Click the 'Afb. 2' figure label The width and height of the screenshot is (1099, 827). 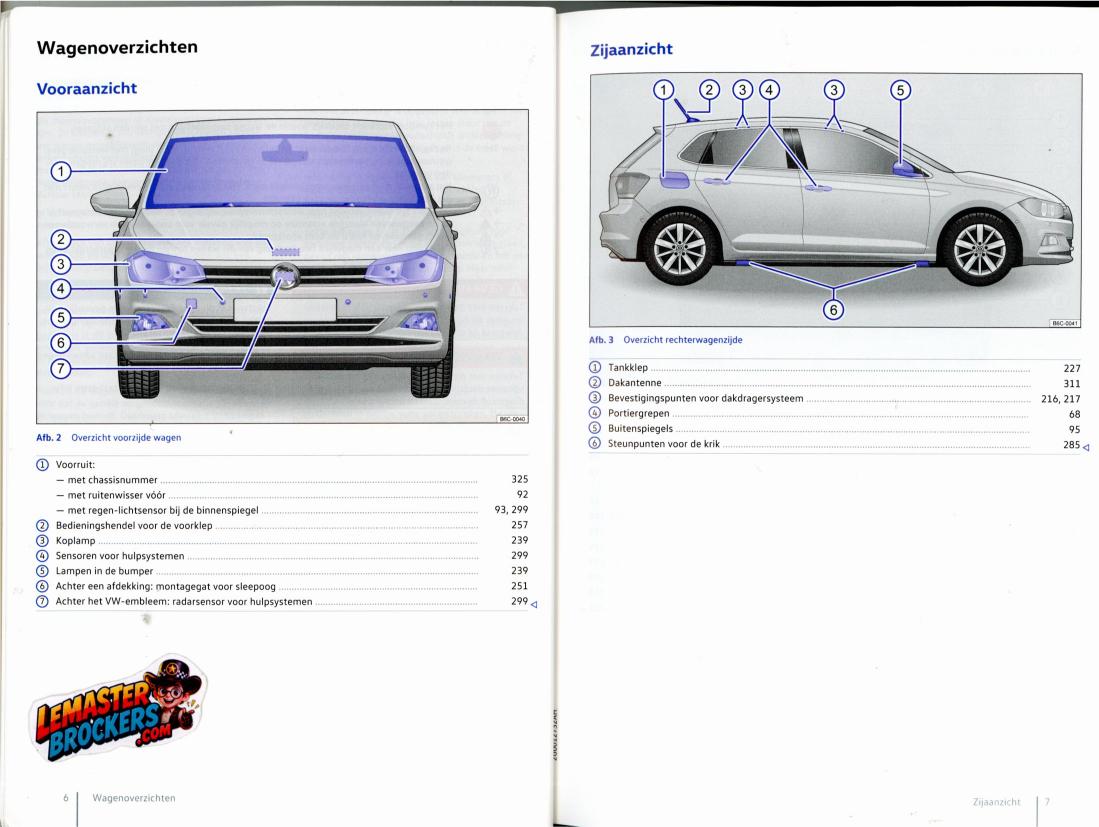pos(48,437)
